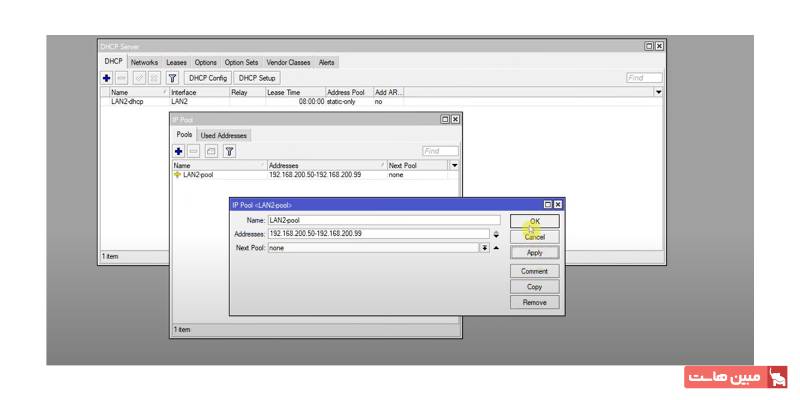Open the Used Addresses tab in IP Pool
Image resolution: width=800 pixels, height=400 pixels.
pyautogui.click(x=223, y=136)
